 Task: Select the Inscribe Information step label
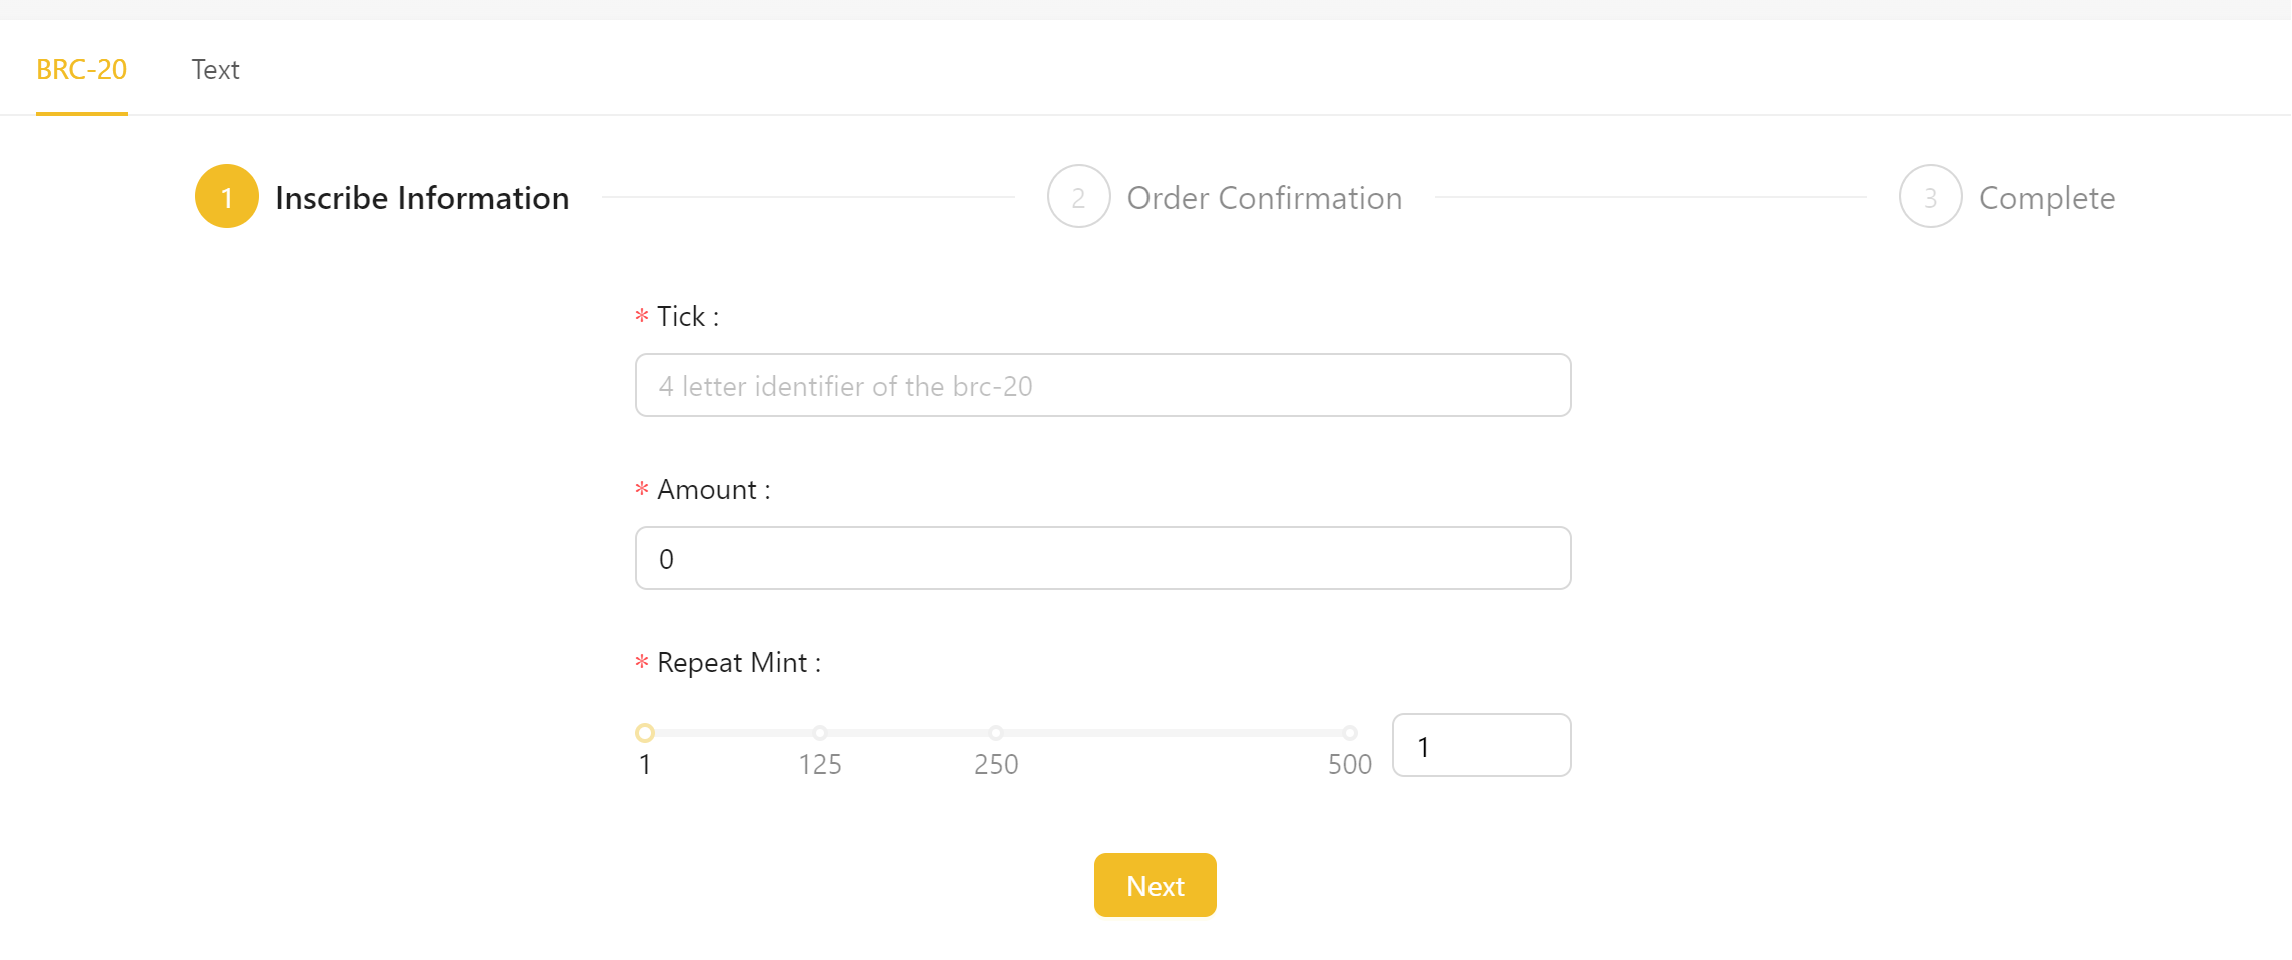point(421,198)
